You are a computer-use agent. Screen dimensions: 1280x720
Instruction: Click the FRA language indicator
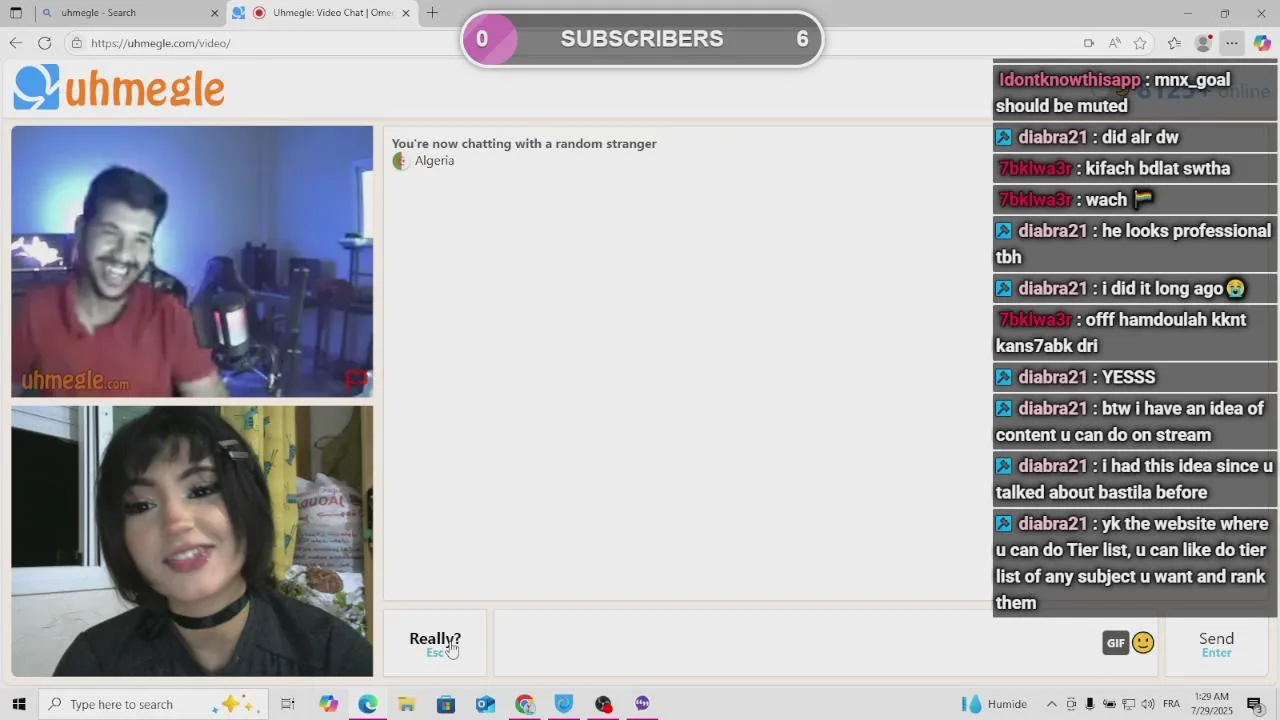(x=1171, y=704)
